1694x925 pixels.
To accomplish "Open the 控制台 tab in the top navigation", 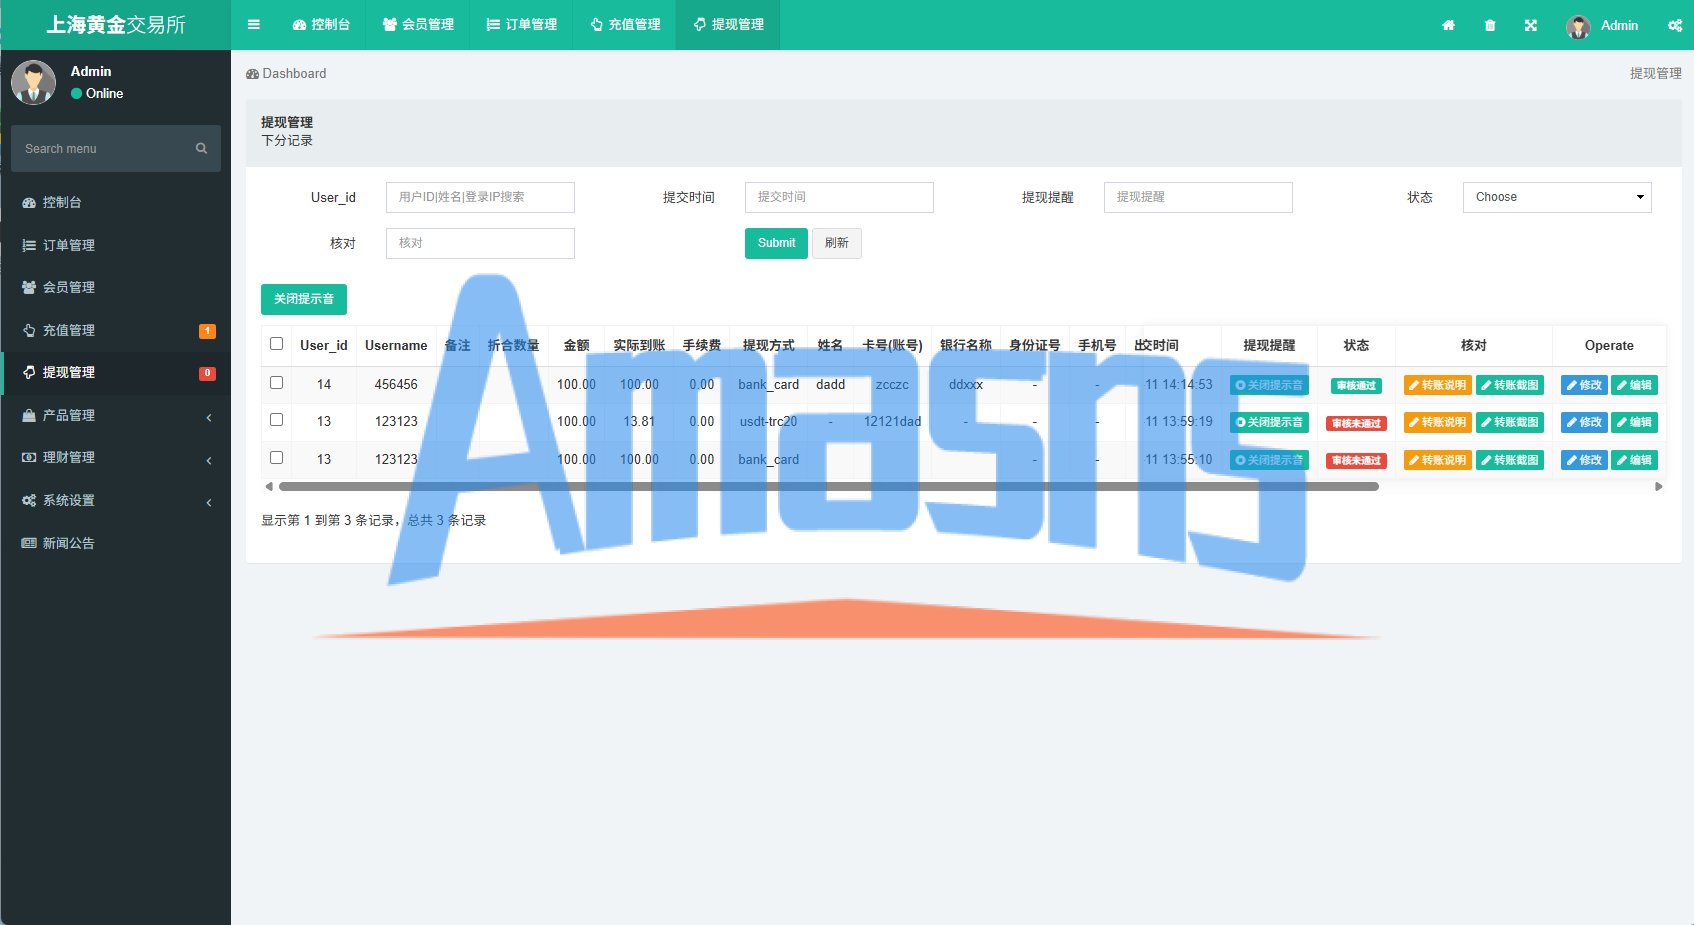I will (x=321, y=25).
